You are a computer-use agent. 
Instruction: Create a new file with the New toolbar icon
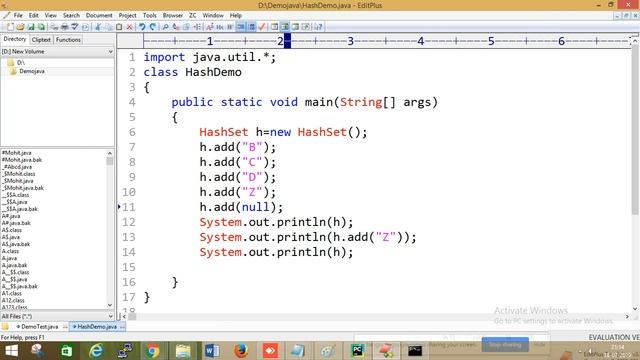coord(10,27)
